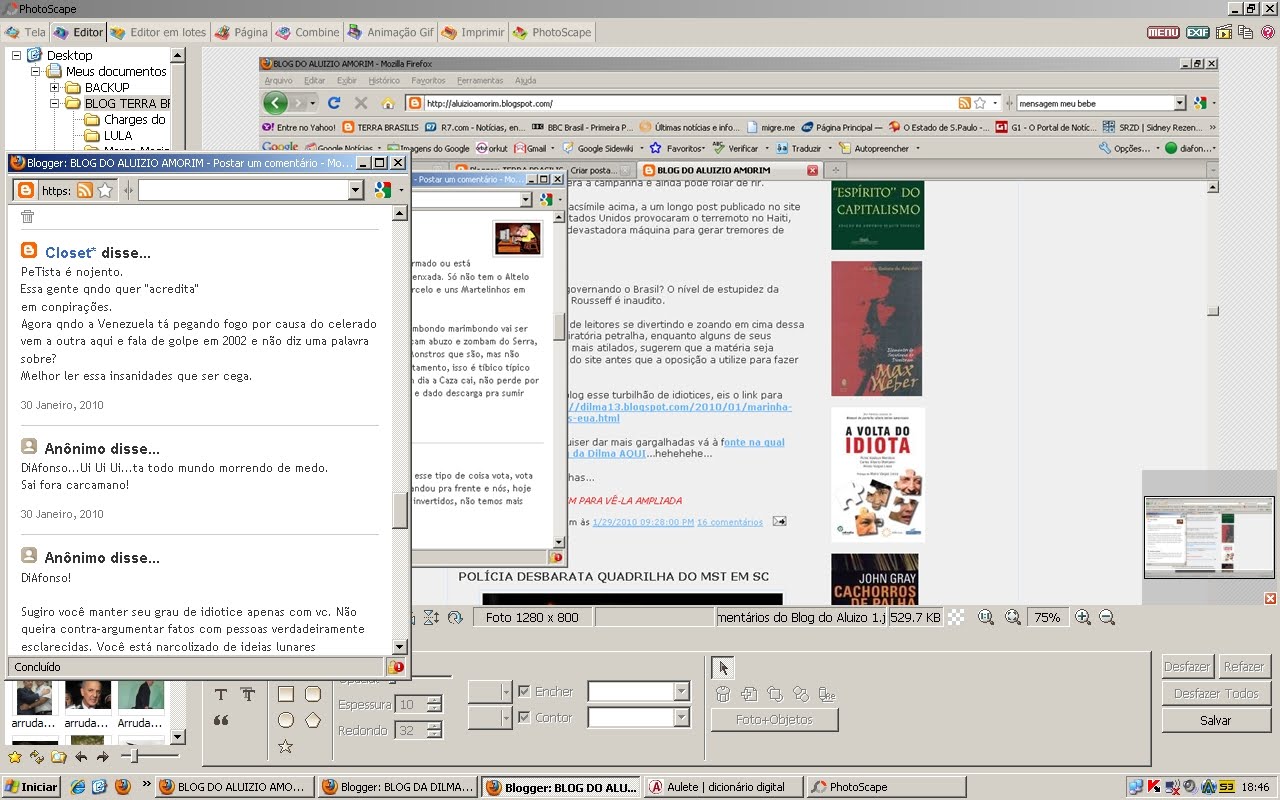This screenshot has height=800, width=1280.
Task: Select the circle shape tool
Action: click(x=285, y=720)
